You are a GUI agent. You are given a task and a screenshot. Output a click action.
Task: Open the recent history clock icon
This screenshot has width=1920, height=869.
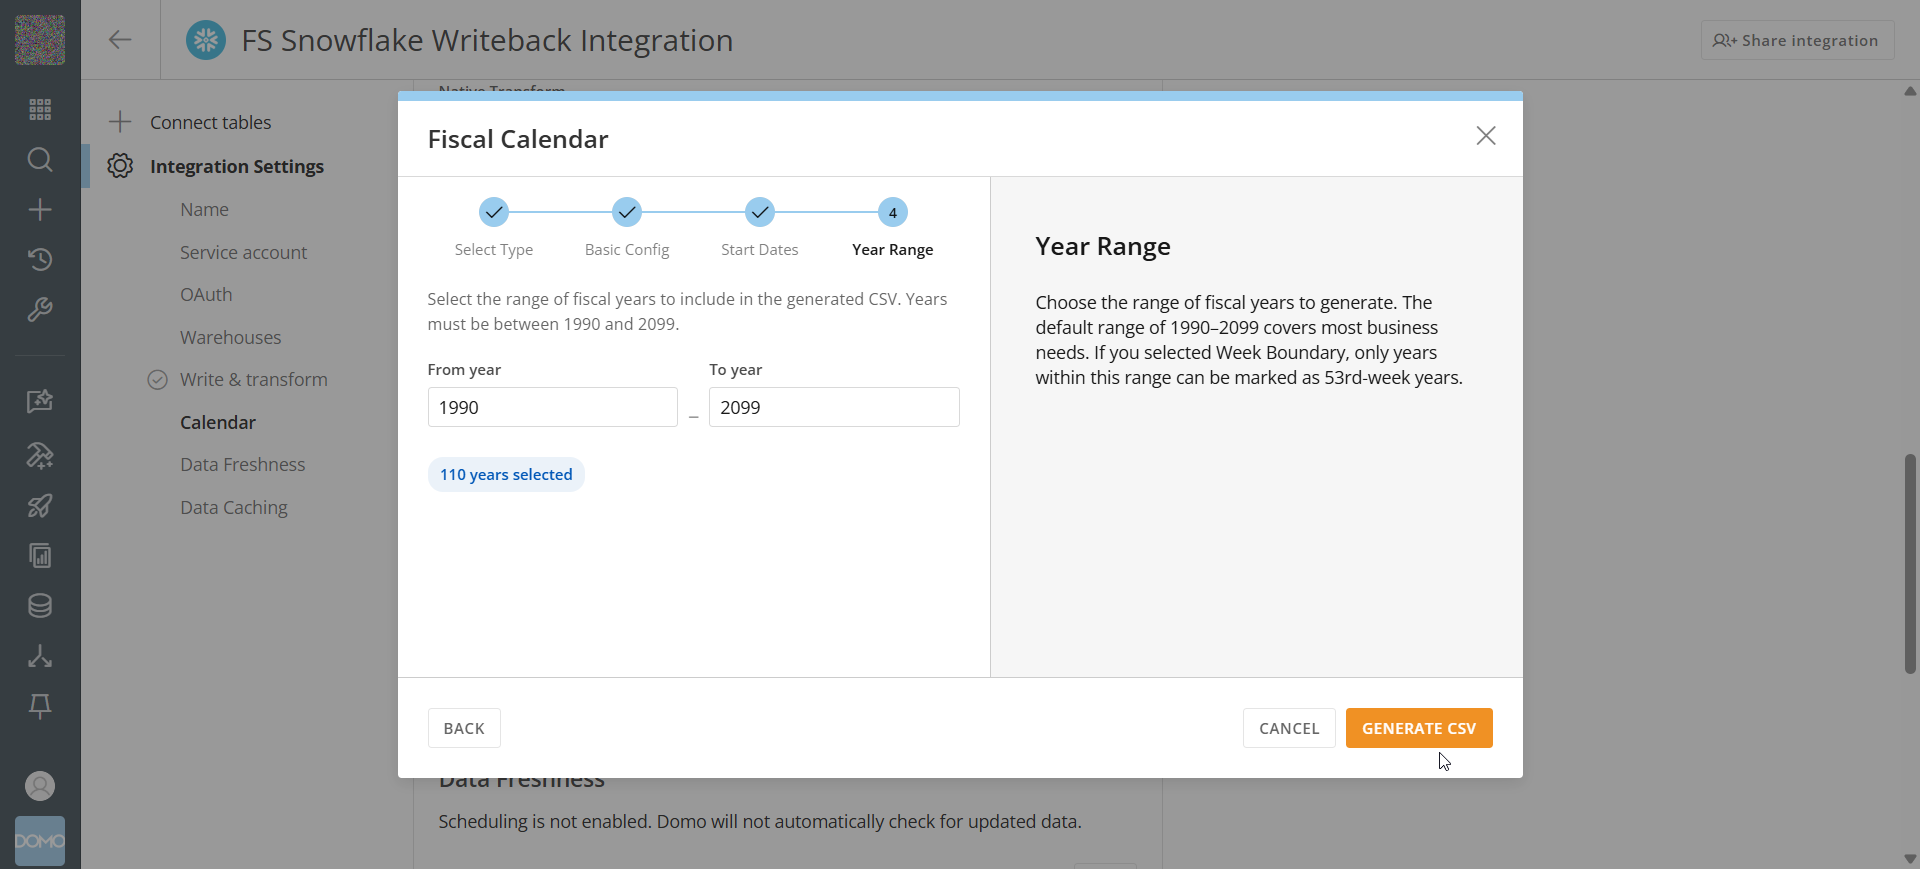(x=40, y=259)
